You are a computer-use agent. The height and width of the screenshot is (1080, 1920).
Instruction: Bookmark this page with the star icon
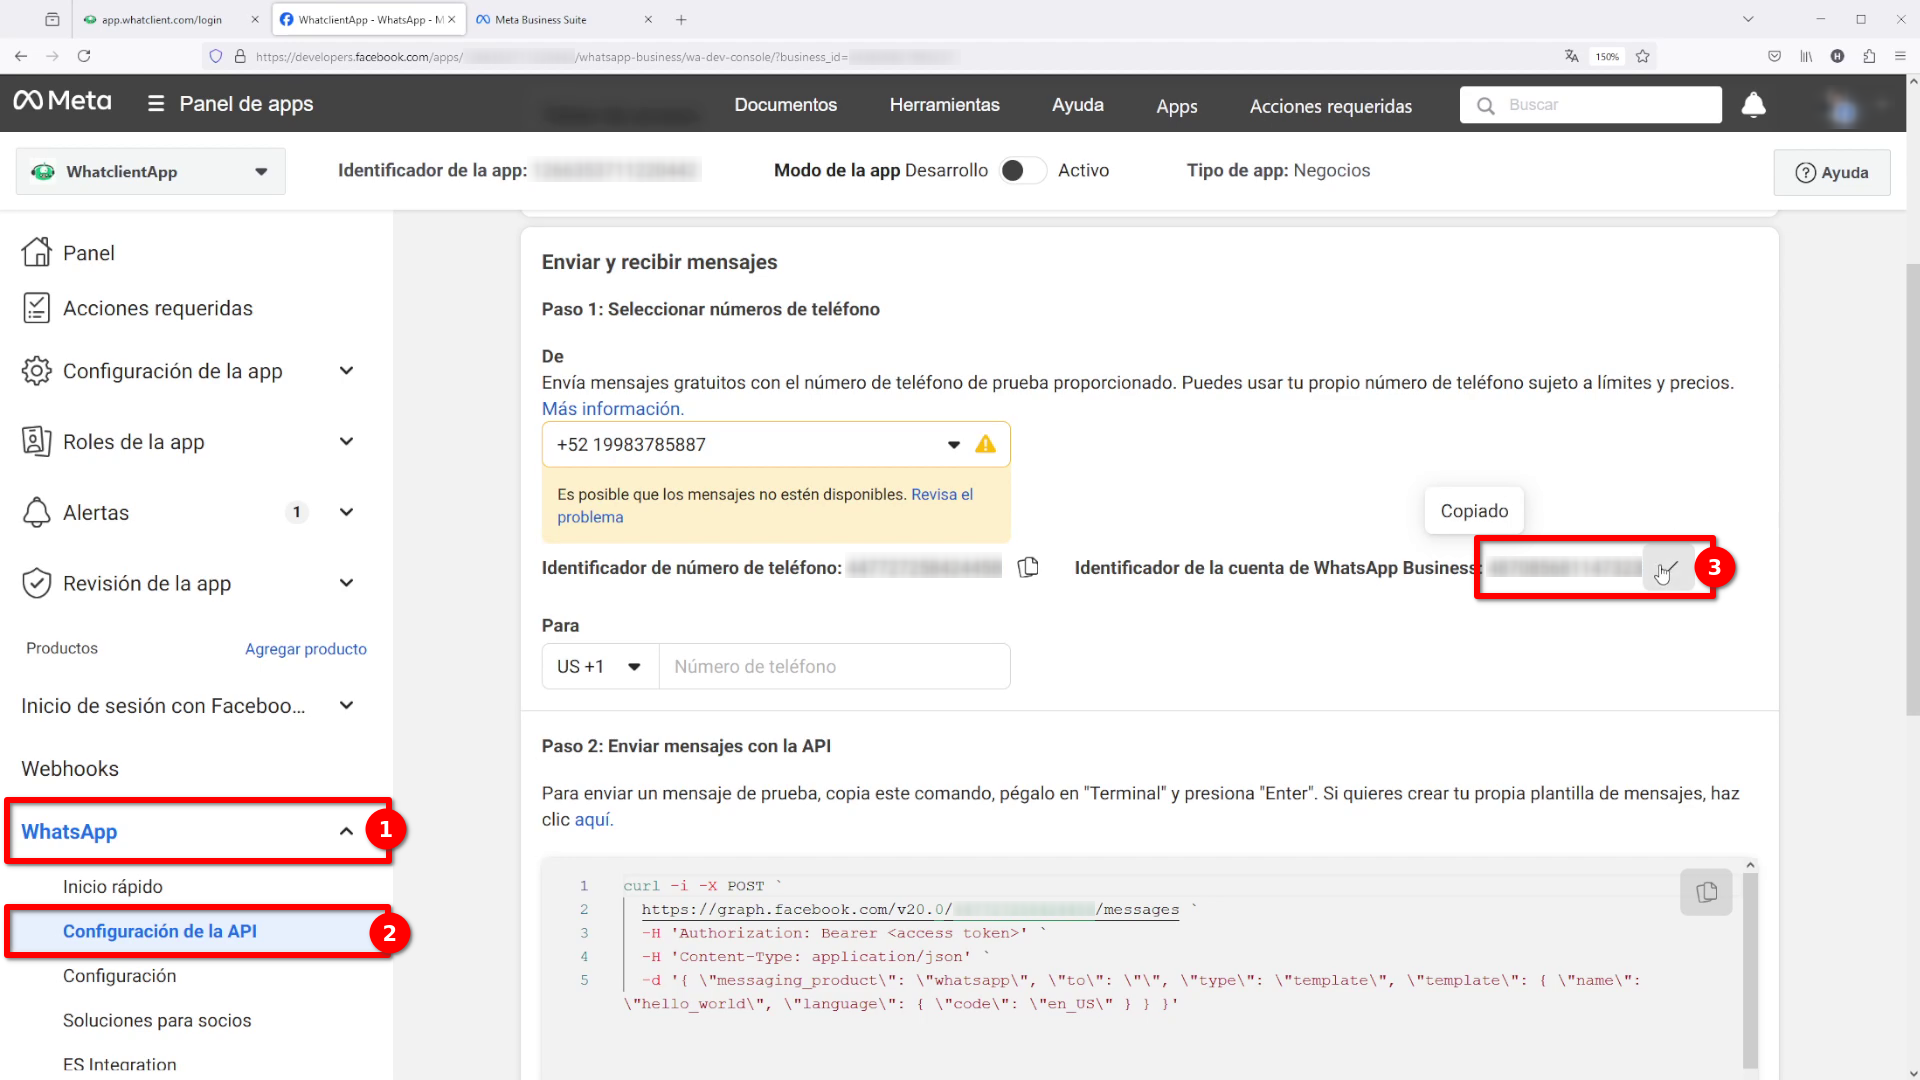pyautogui.click(x=1642, y=56)
